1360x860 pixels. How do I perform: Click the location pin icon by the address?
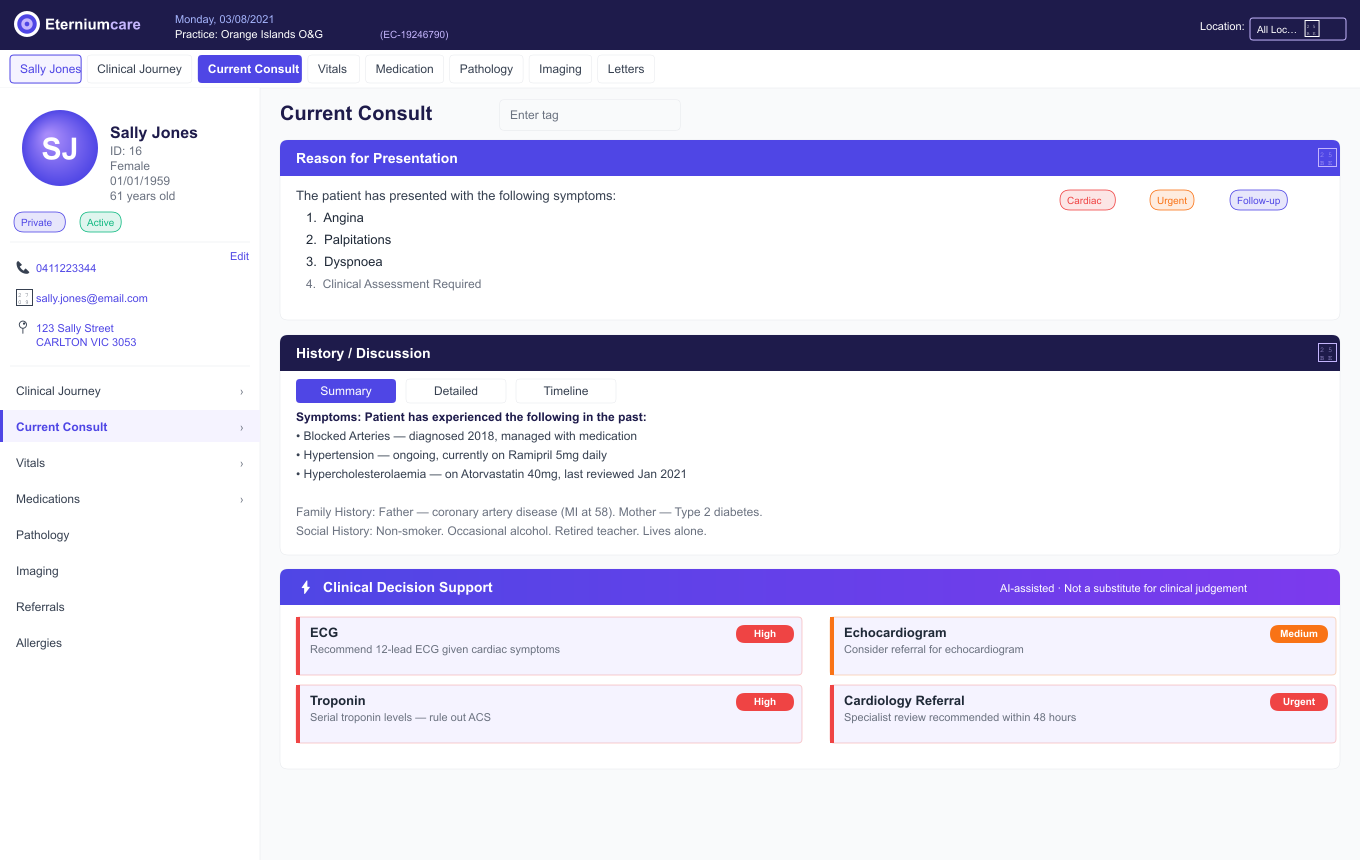coord(23,327)
